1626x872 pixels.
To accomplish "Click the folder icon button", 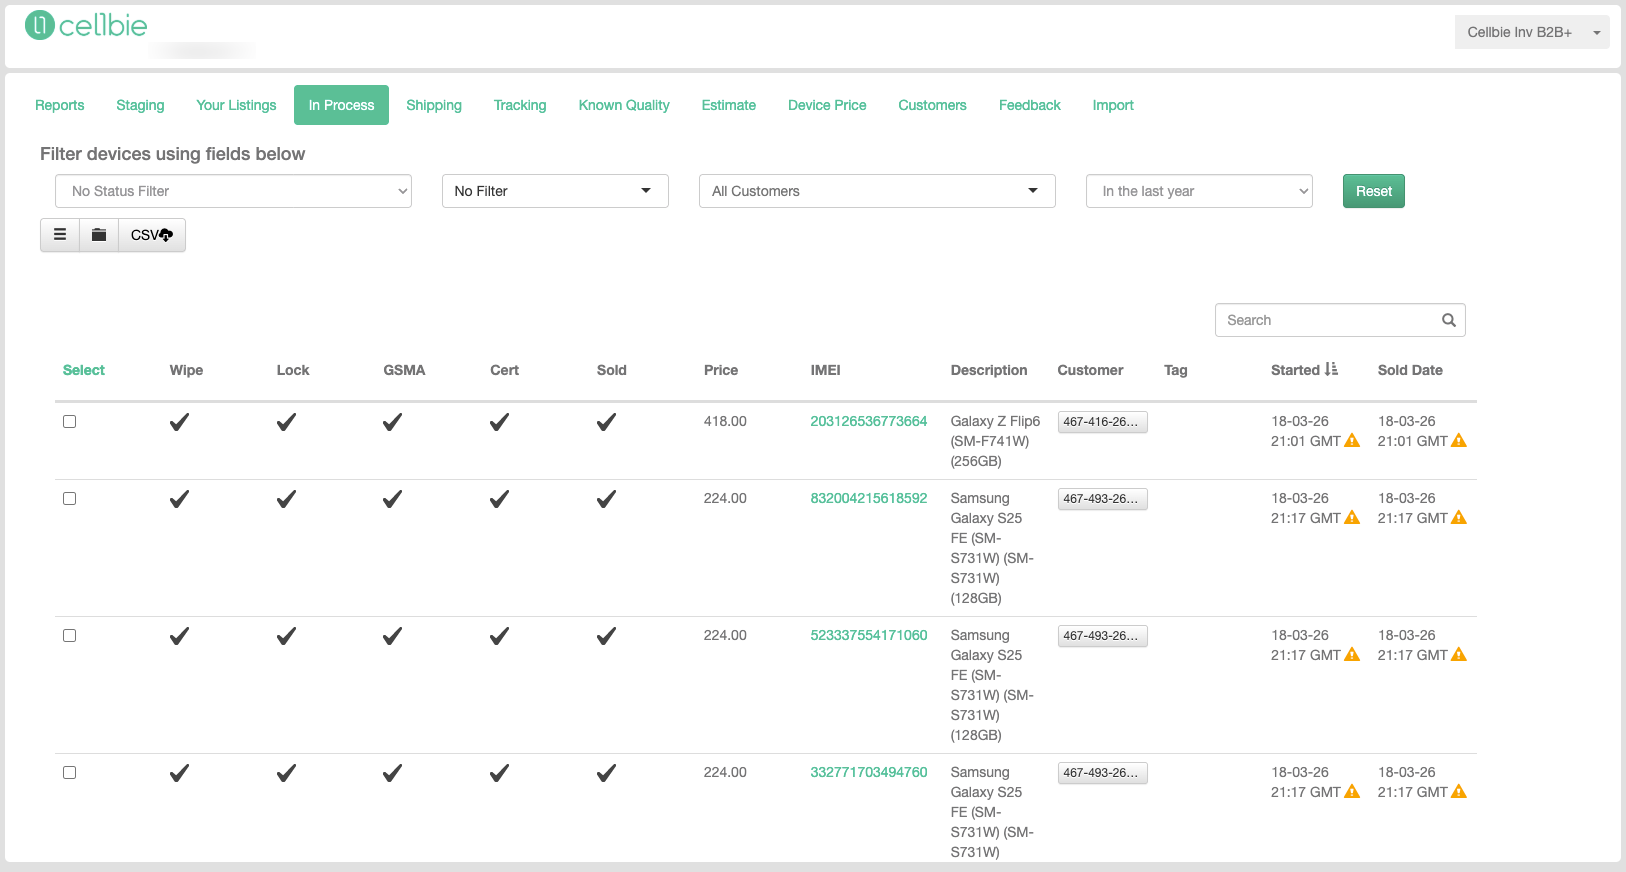I will 99,235.
